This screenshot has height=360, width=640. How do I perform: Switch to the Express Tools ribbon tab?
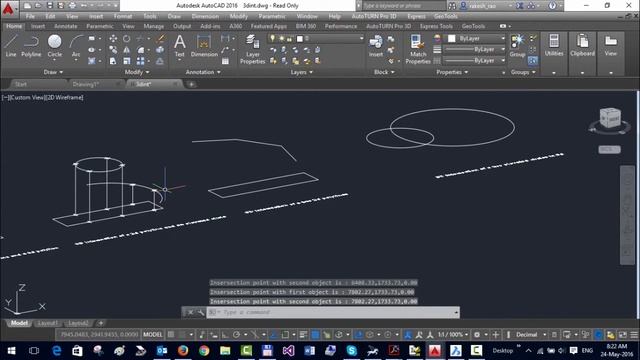pyautogui.click(x=436, y=26)
